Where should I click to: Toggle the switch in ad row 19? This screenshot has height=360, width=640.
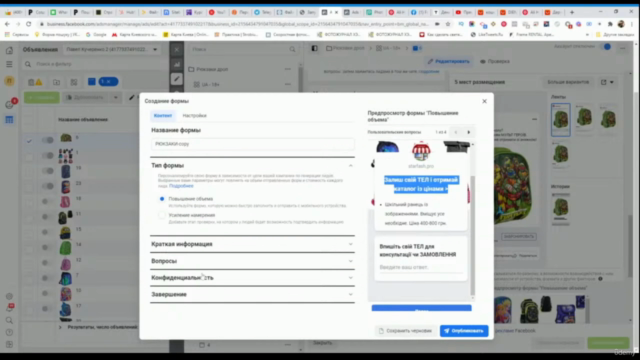(47, 171)
